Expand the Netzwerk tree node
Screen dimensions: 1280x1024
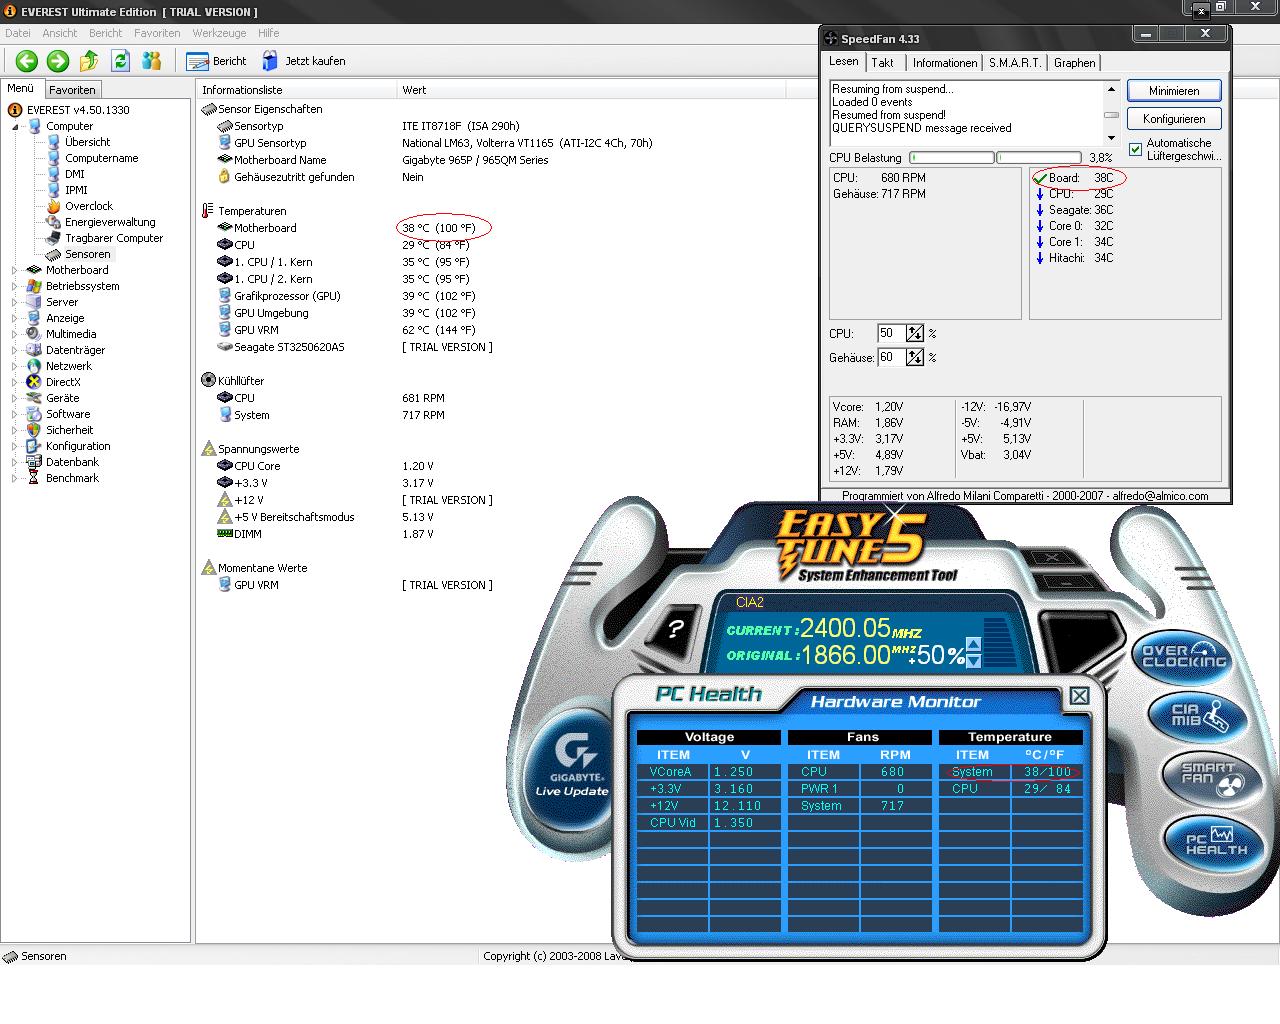tap(15, 366)
